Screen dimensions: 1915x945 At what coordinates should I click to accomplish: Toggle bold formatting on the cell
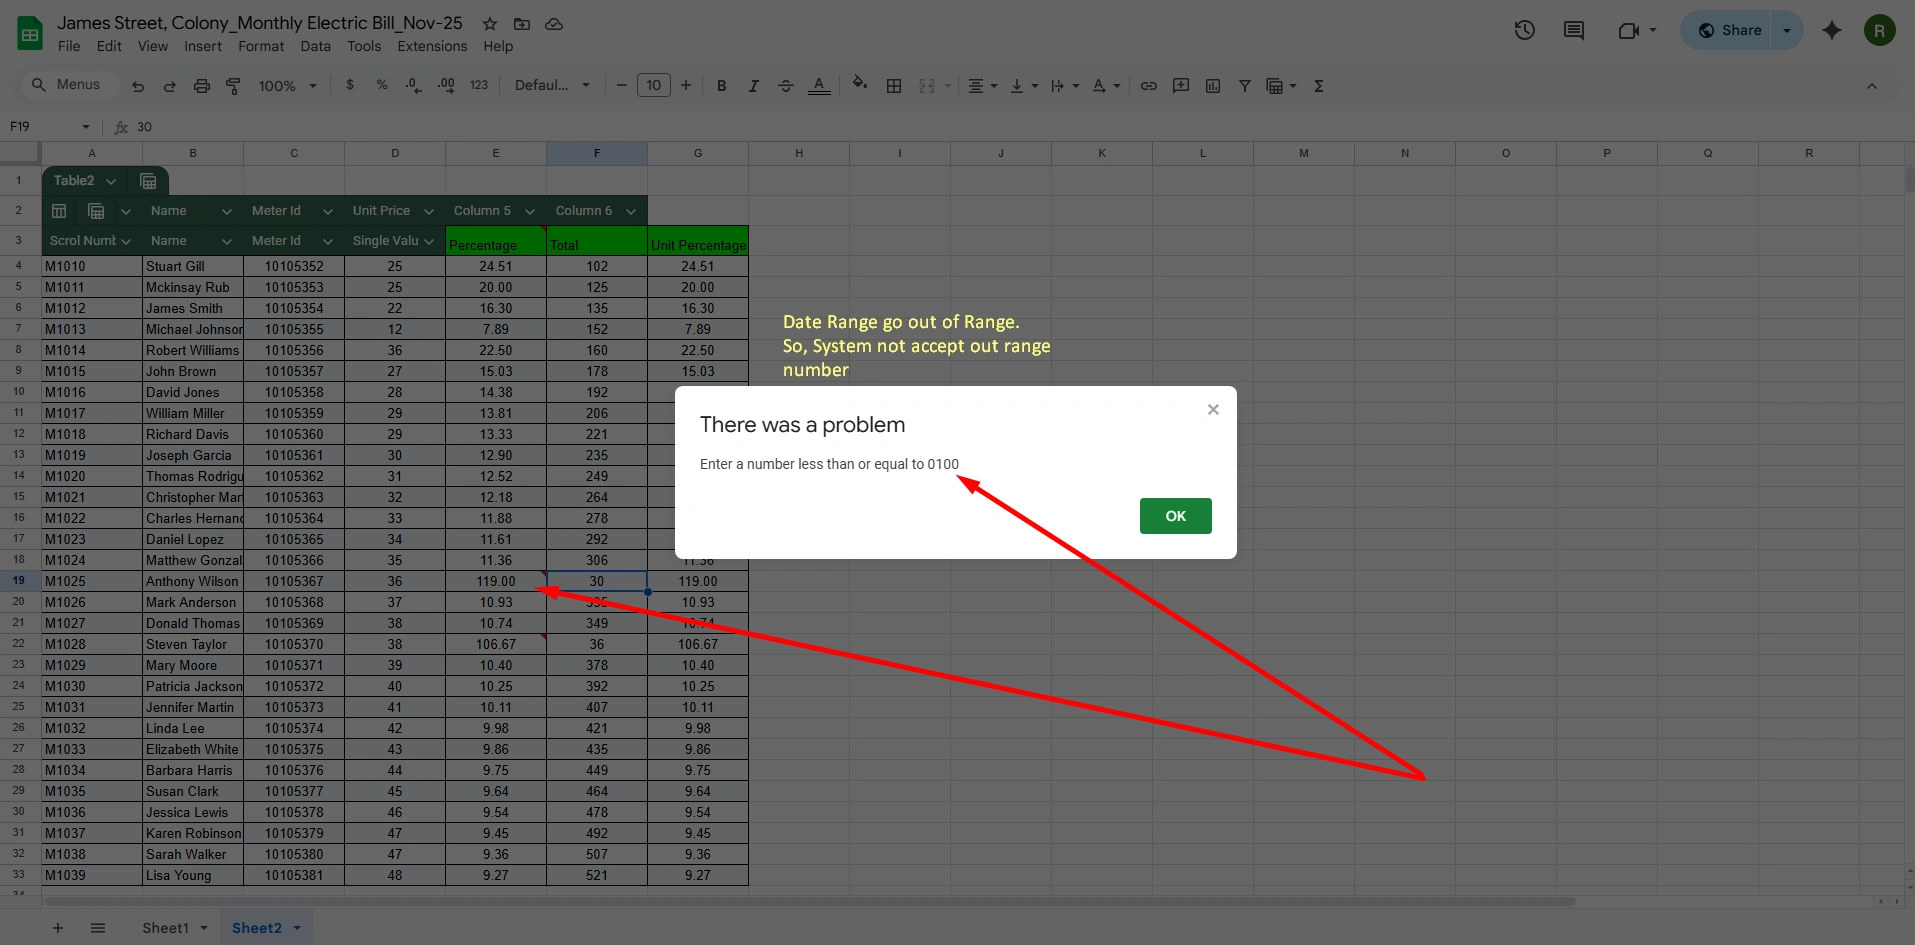click(722, 85)
